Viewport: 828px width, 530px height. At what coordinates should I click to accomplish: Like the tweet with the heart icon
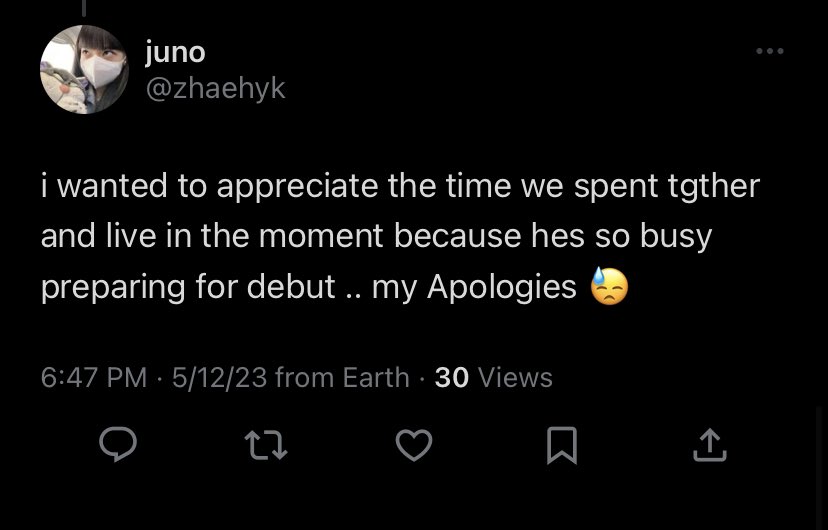[x=414, y=445]
